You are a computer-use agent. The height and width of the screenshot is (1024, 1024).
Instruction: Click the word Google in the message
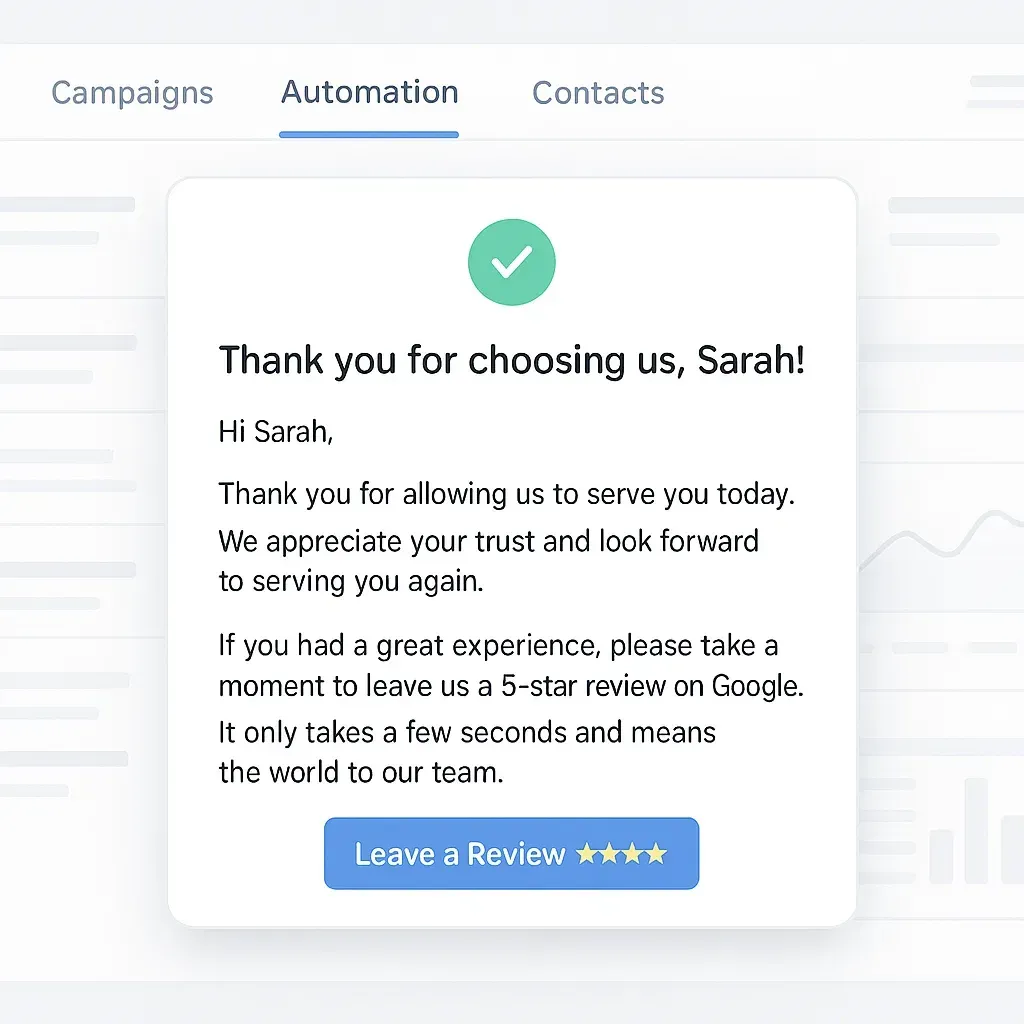click(x=756, y=686)
